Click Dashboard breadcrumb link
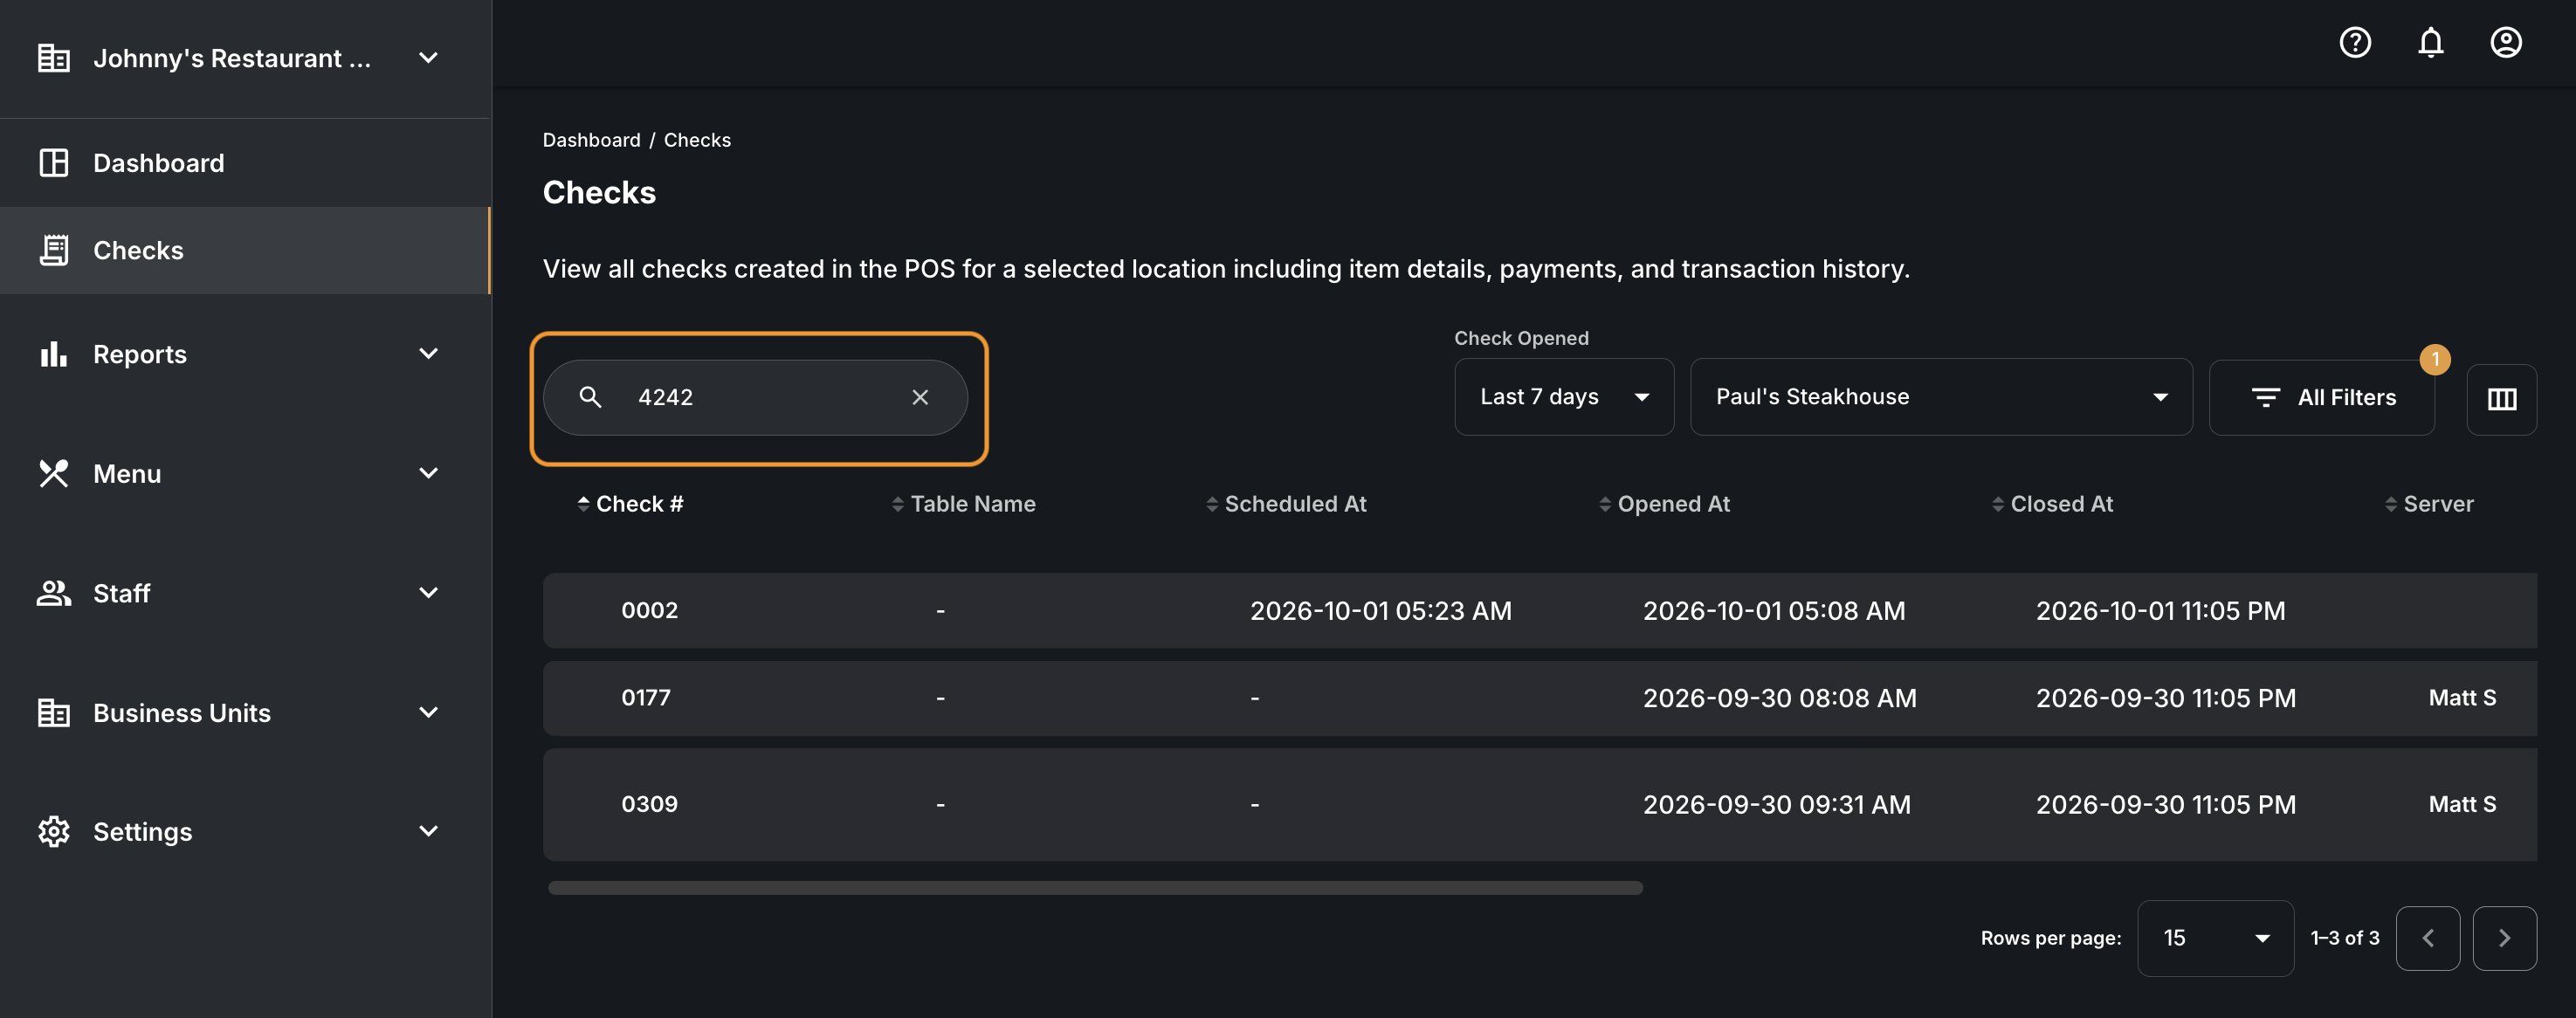Screen dimensions: 2576x1018 click(x=591, y=140)
